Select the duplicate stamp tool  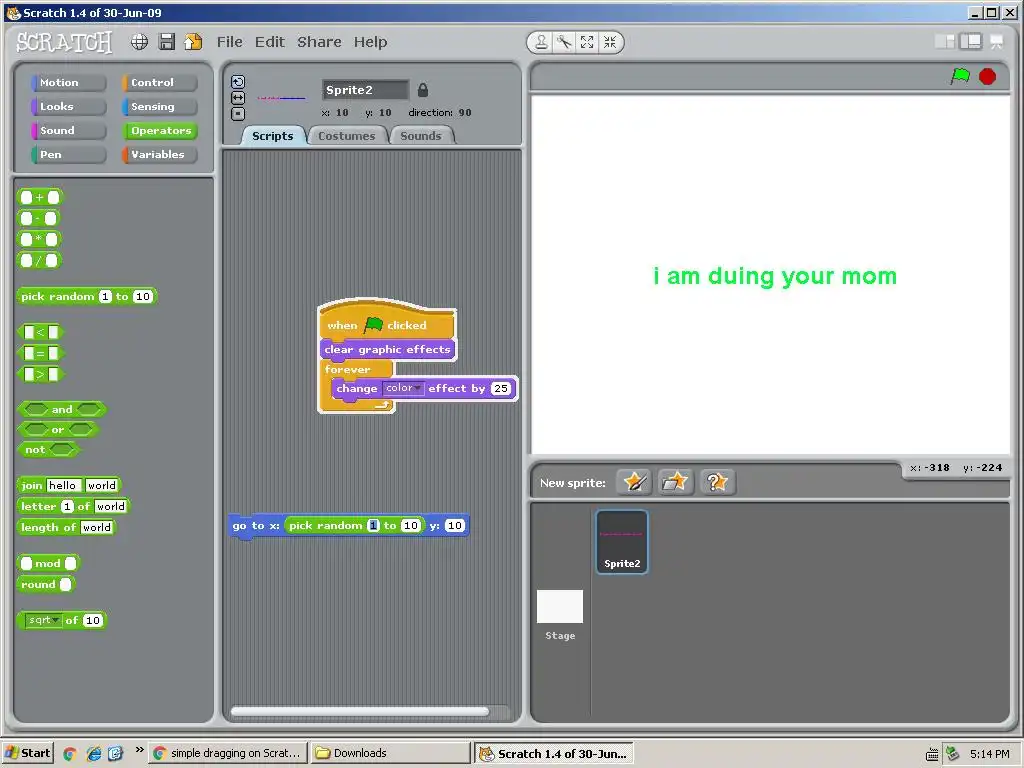(x=541, y=42)
